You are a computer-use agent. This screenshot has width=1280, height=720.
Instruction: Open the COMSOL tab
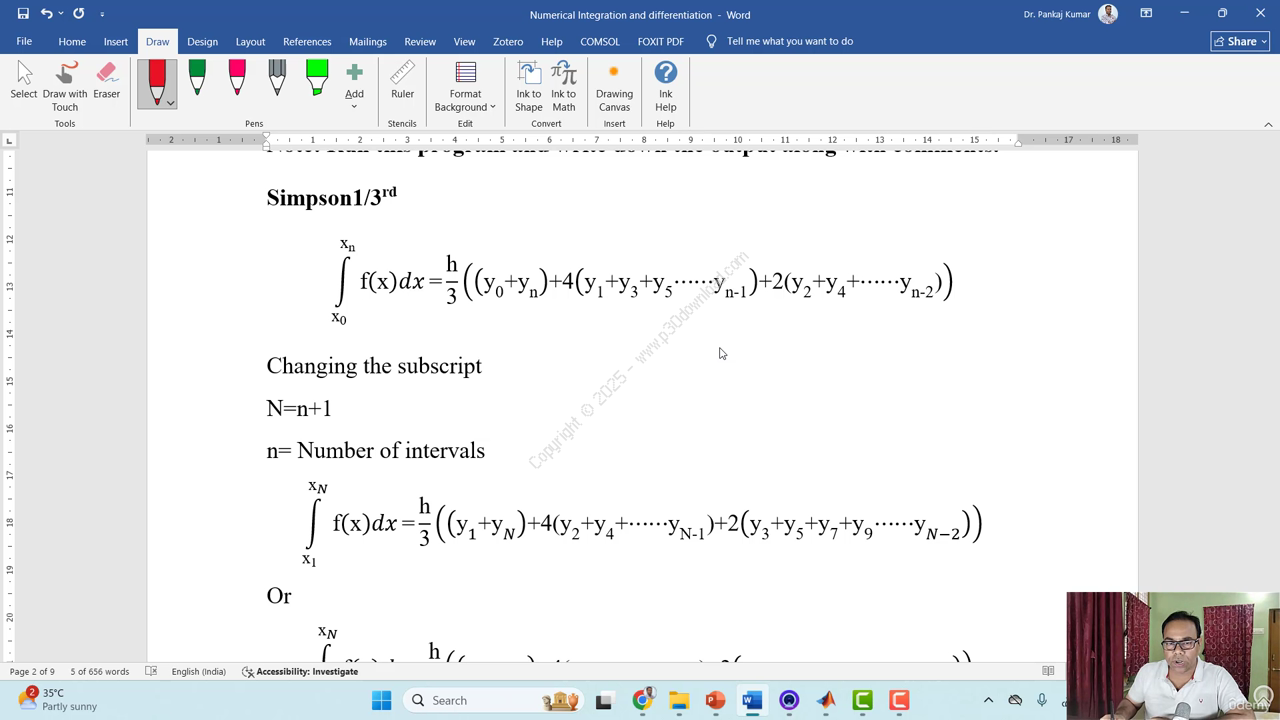click(600, 41)
